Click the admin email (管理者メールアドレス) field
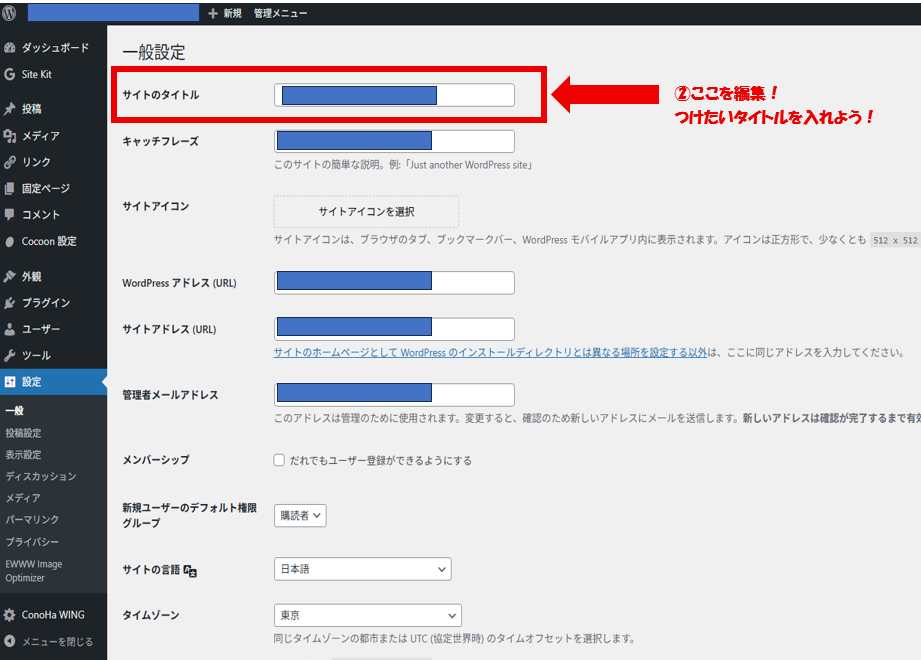921x660 pixels. [x=394, y=394]
